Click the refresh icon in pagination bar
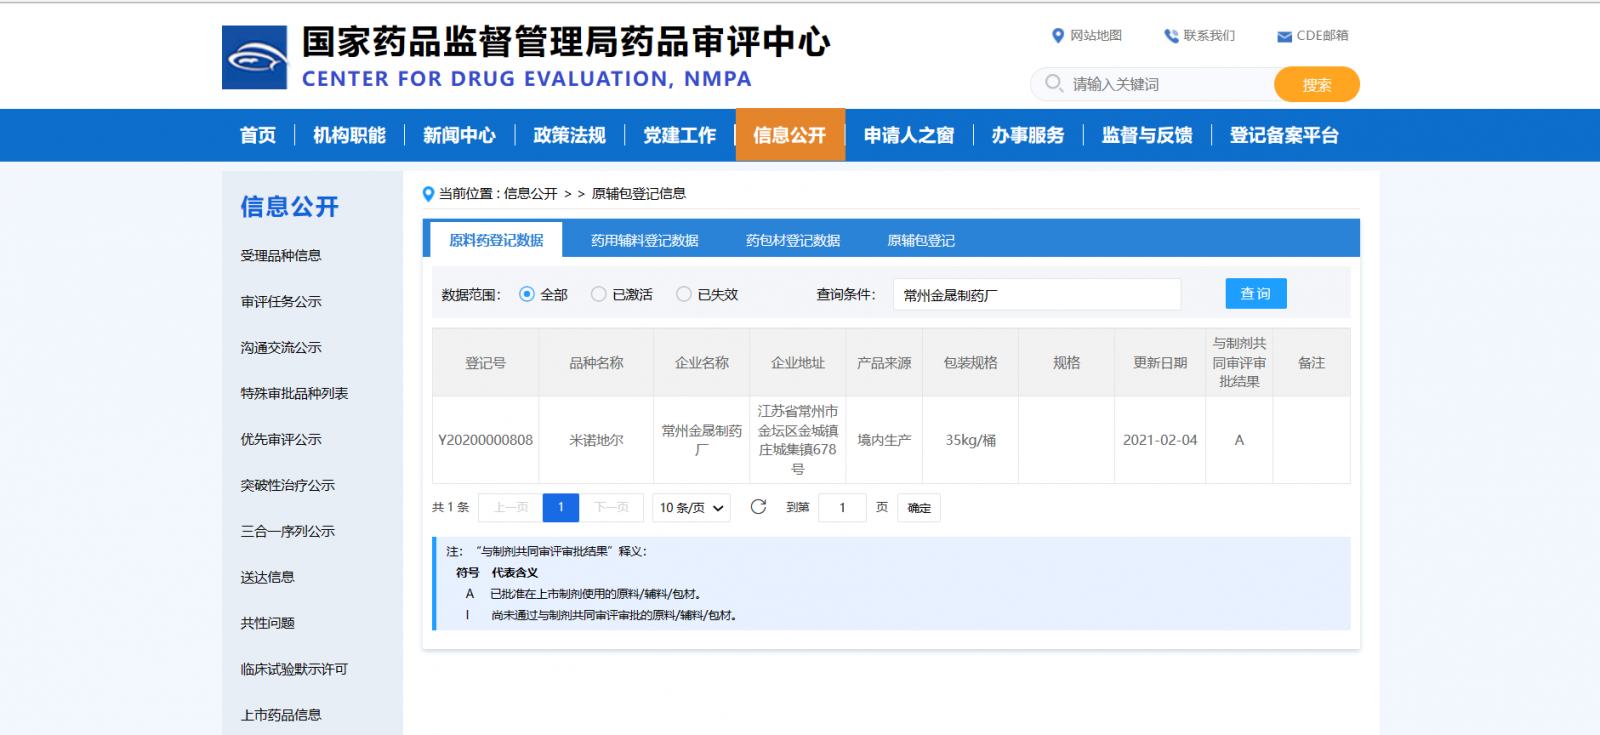1600x735 pixels. point(758,507)
